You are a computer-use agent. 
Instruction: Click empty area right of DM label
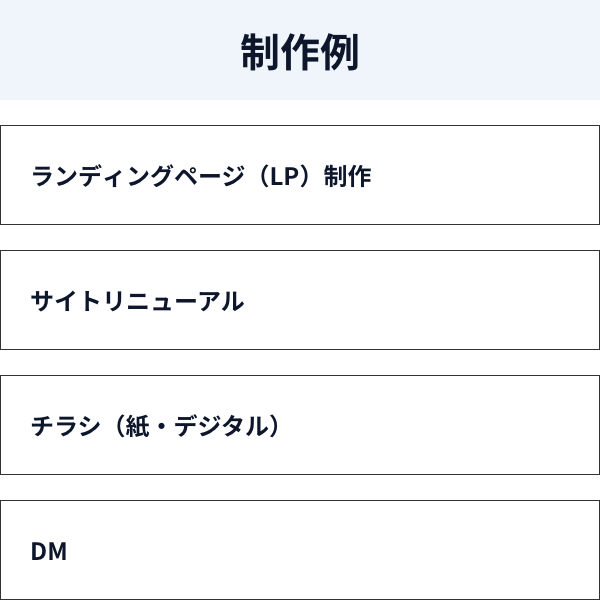(x=333, y=551)
